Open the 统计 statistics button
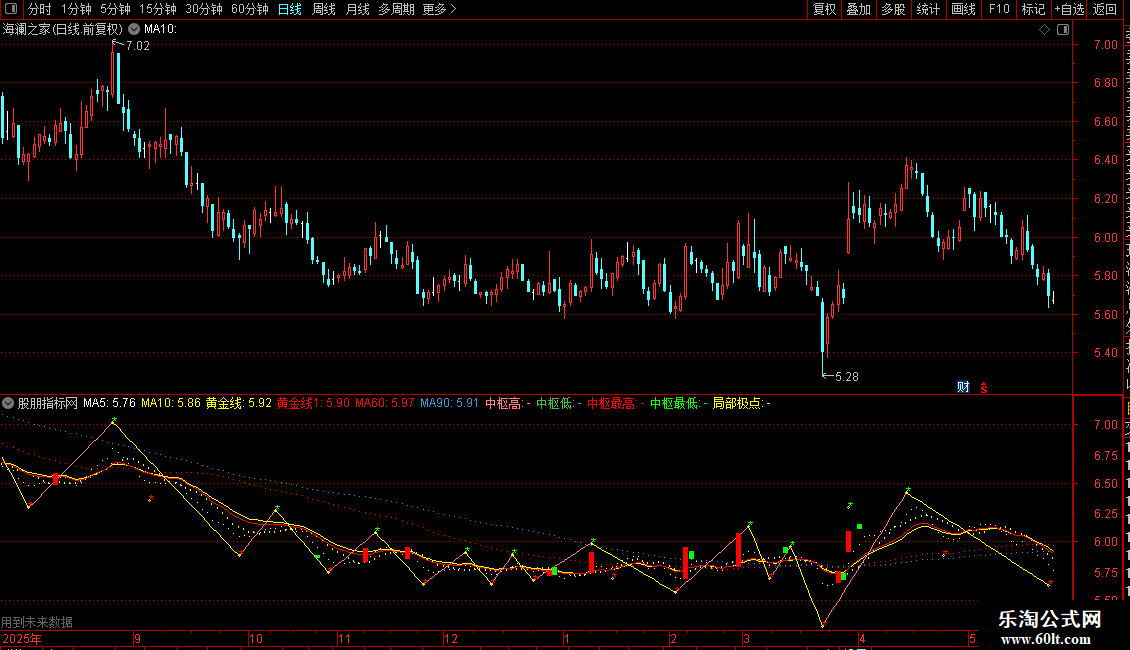Screen dimensions: 1130x650 click(928, 9)
